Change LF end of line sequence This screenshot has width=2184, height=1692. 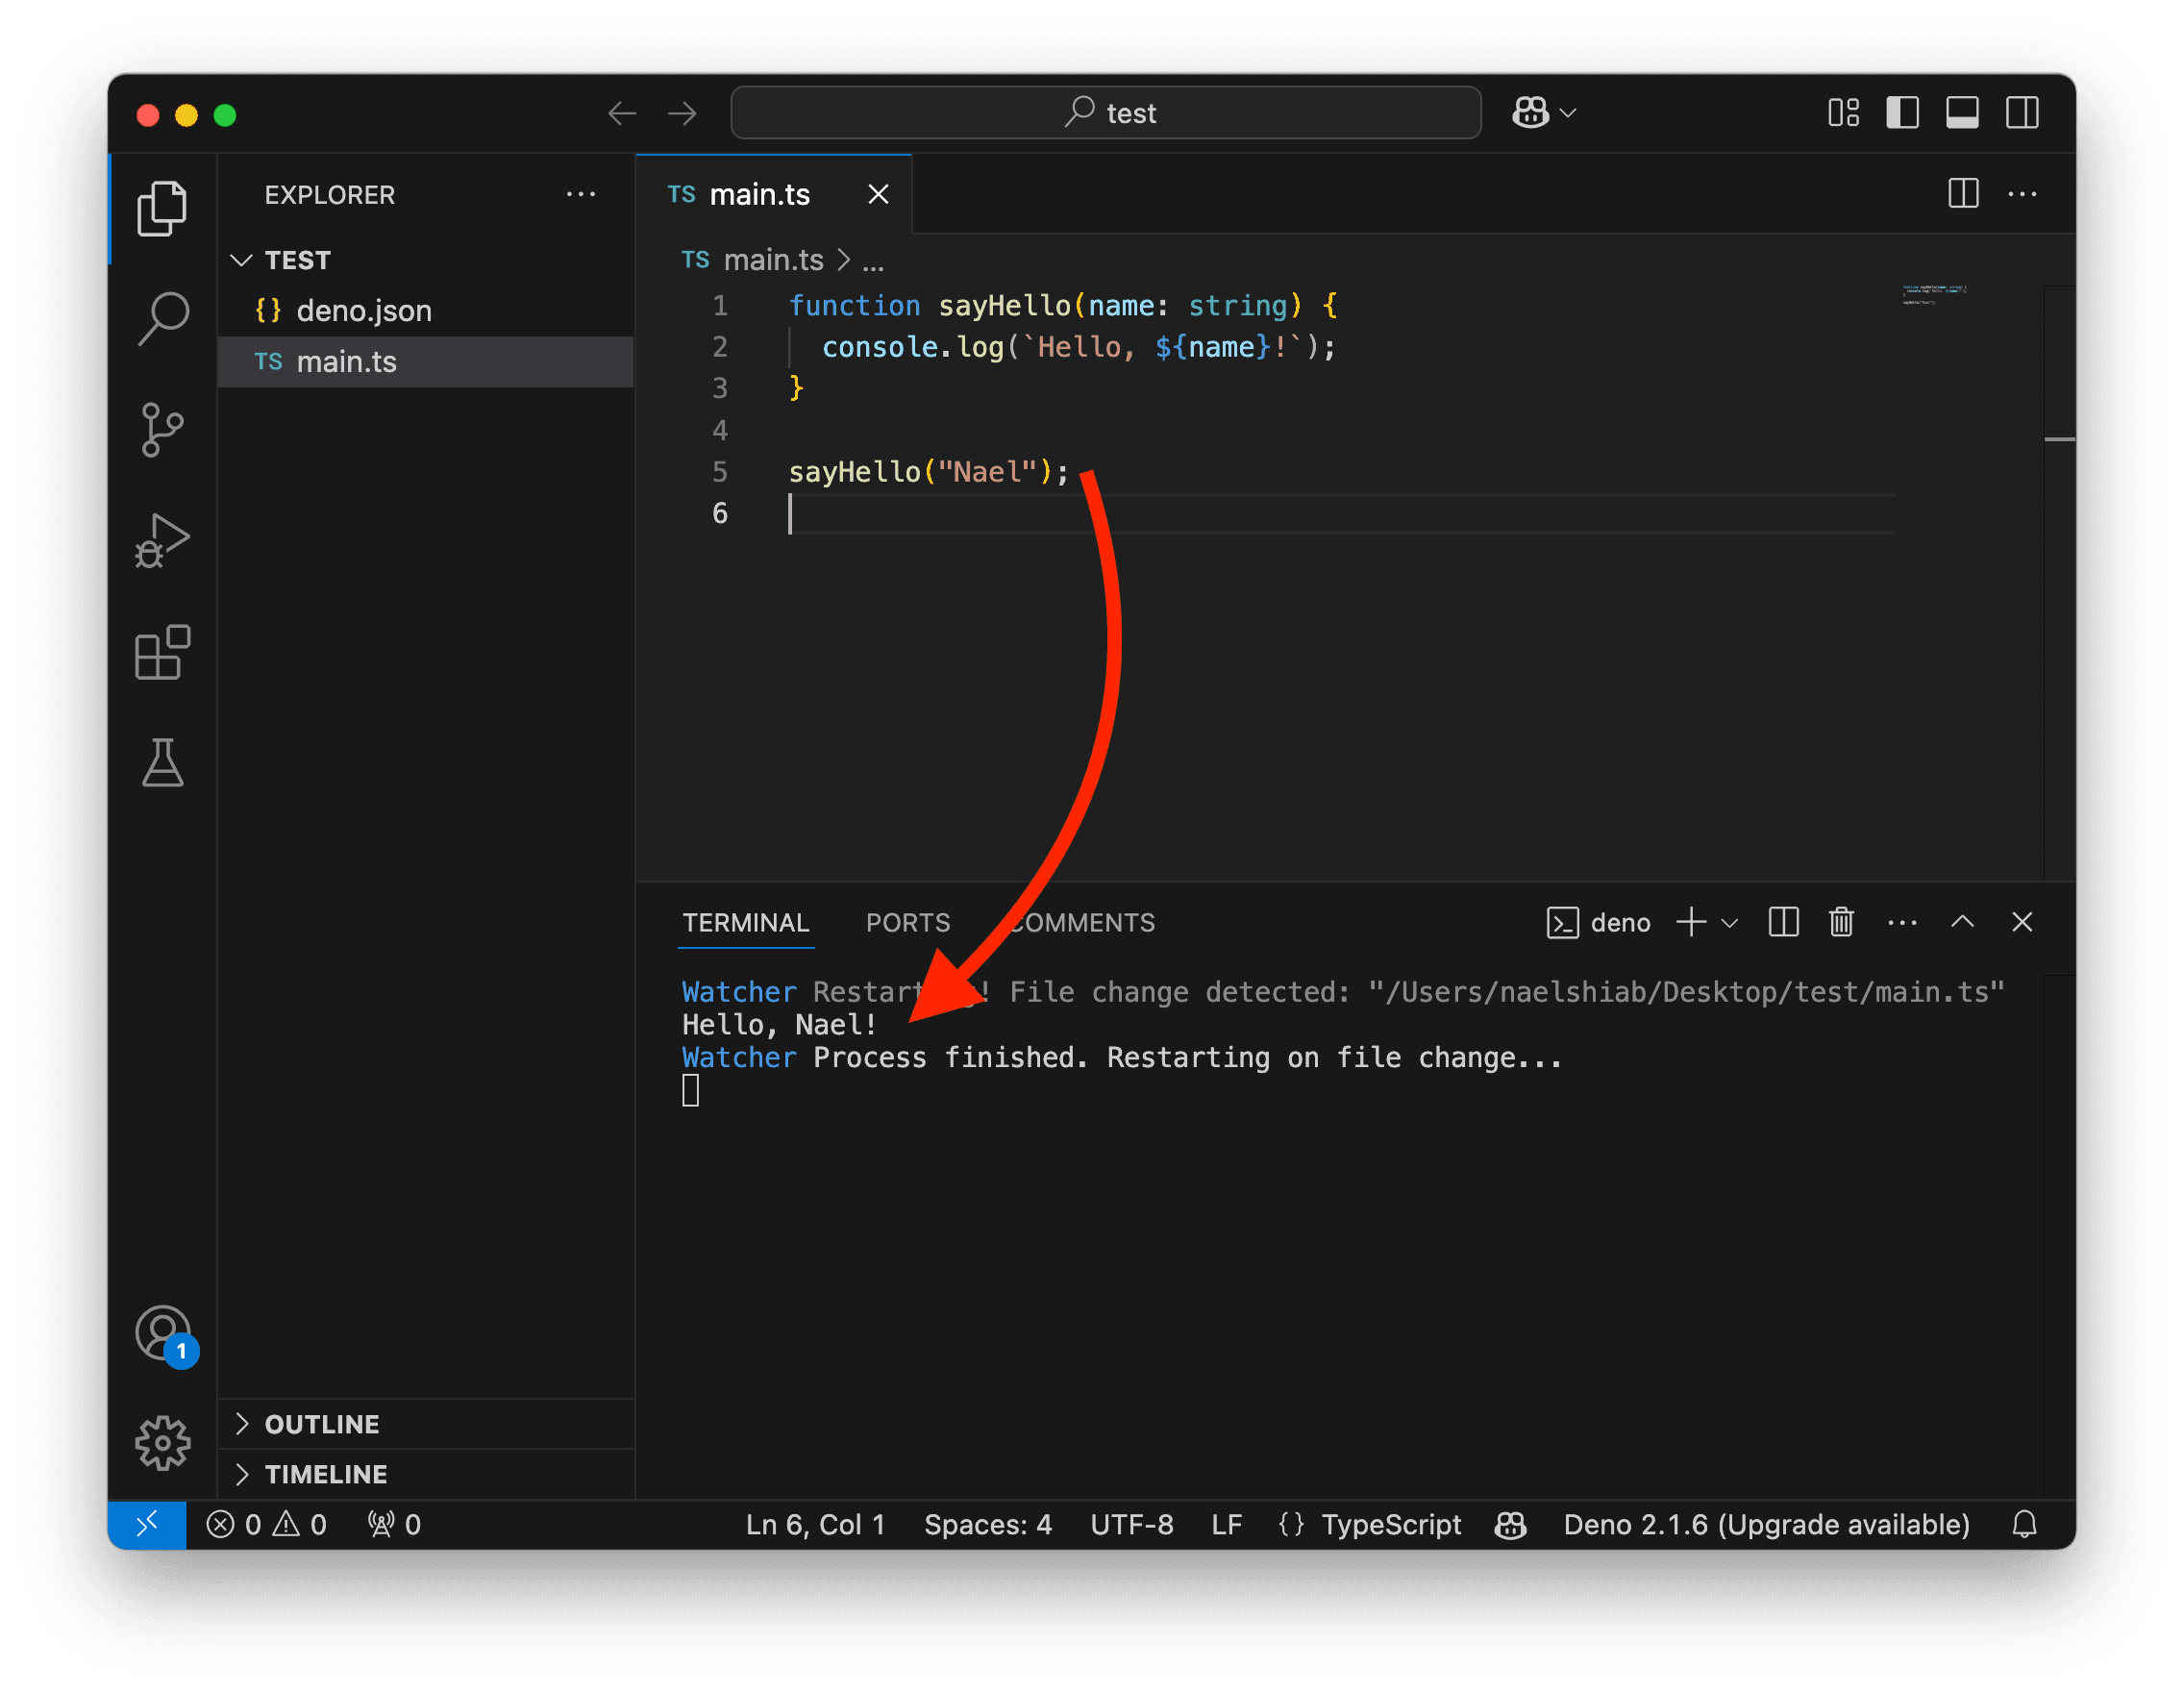pyautogui.click(x=1226, y=1524)
